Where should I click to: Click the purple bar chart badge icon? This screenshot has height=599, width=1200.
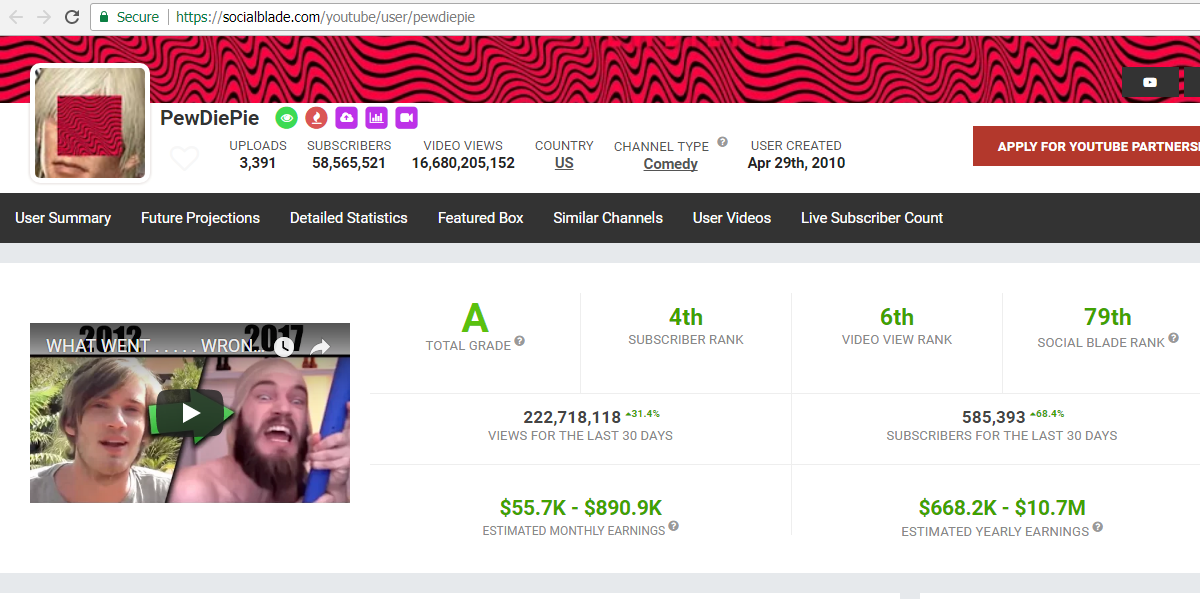coord(376,118)
